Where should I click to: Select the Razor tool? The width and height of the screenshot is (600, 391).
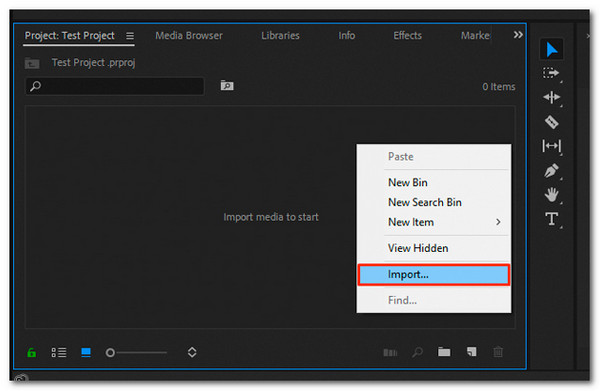[x=551, y=122]
